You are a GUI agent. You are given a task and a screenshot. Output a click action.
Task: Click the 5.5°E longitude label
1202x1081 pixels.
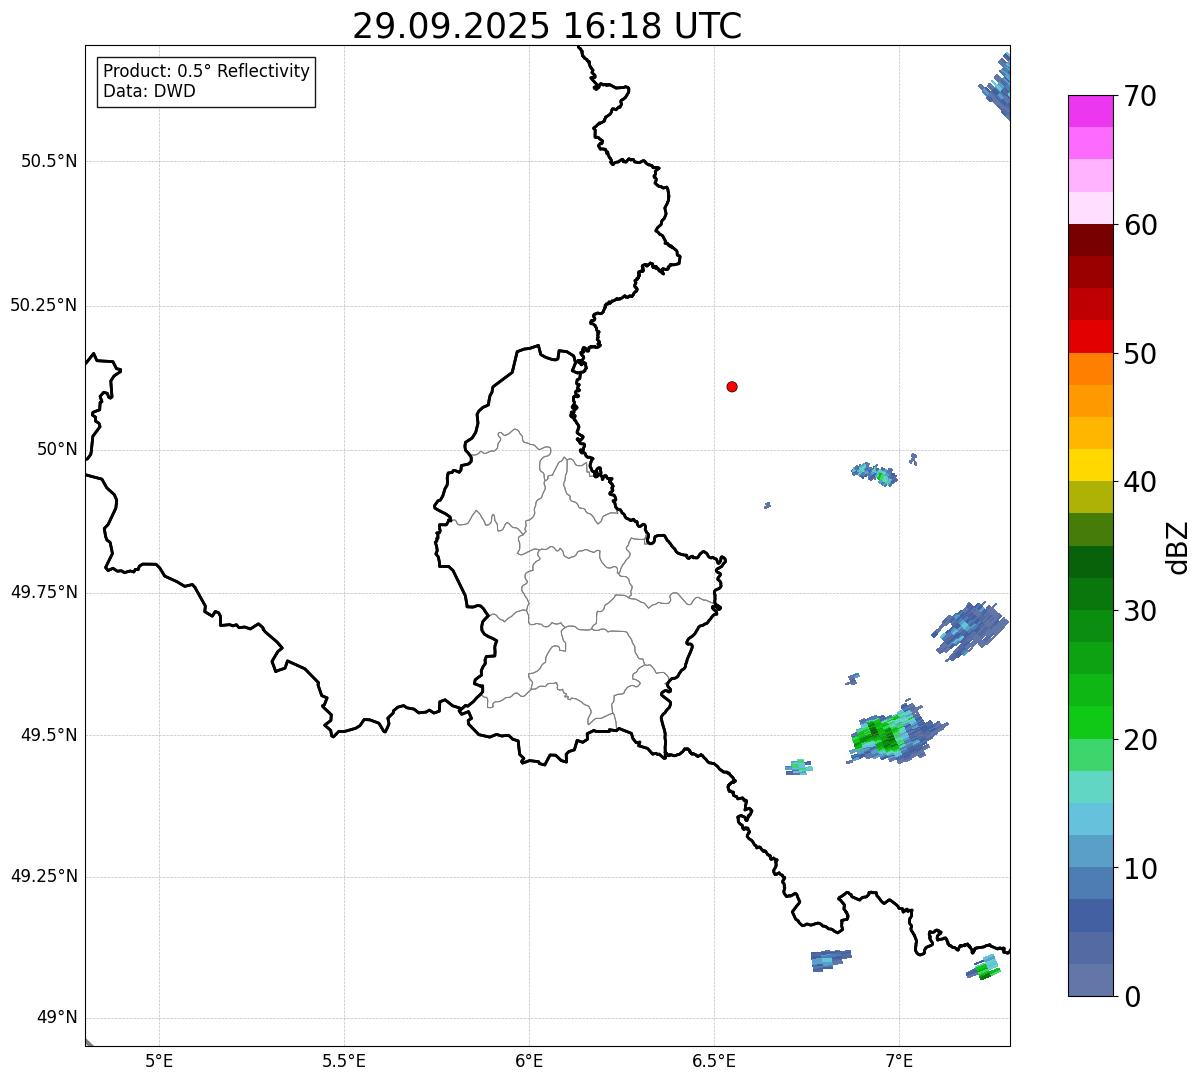click(x=344, y=1060)
